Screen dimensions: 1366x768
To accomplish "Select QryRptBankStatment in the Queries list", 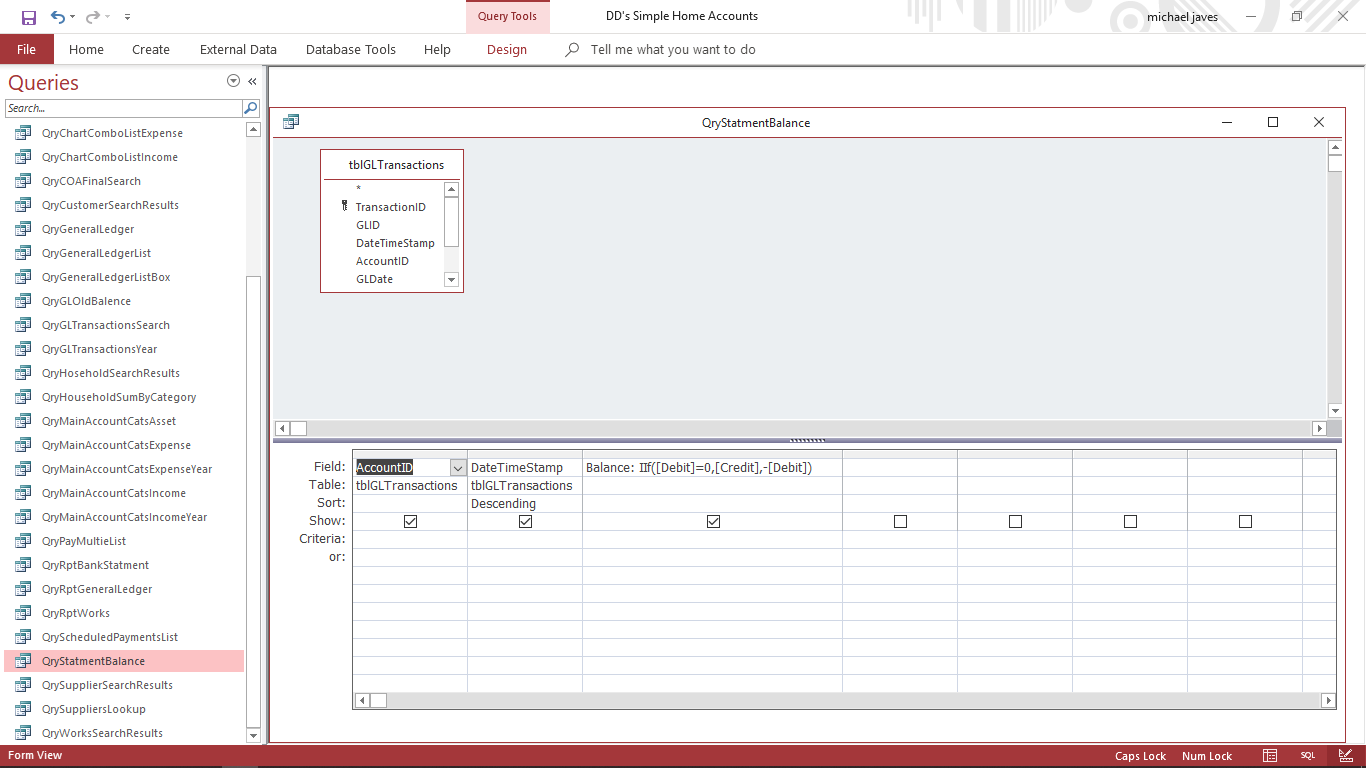I will tap(124, 565).
